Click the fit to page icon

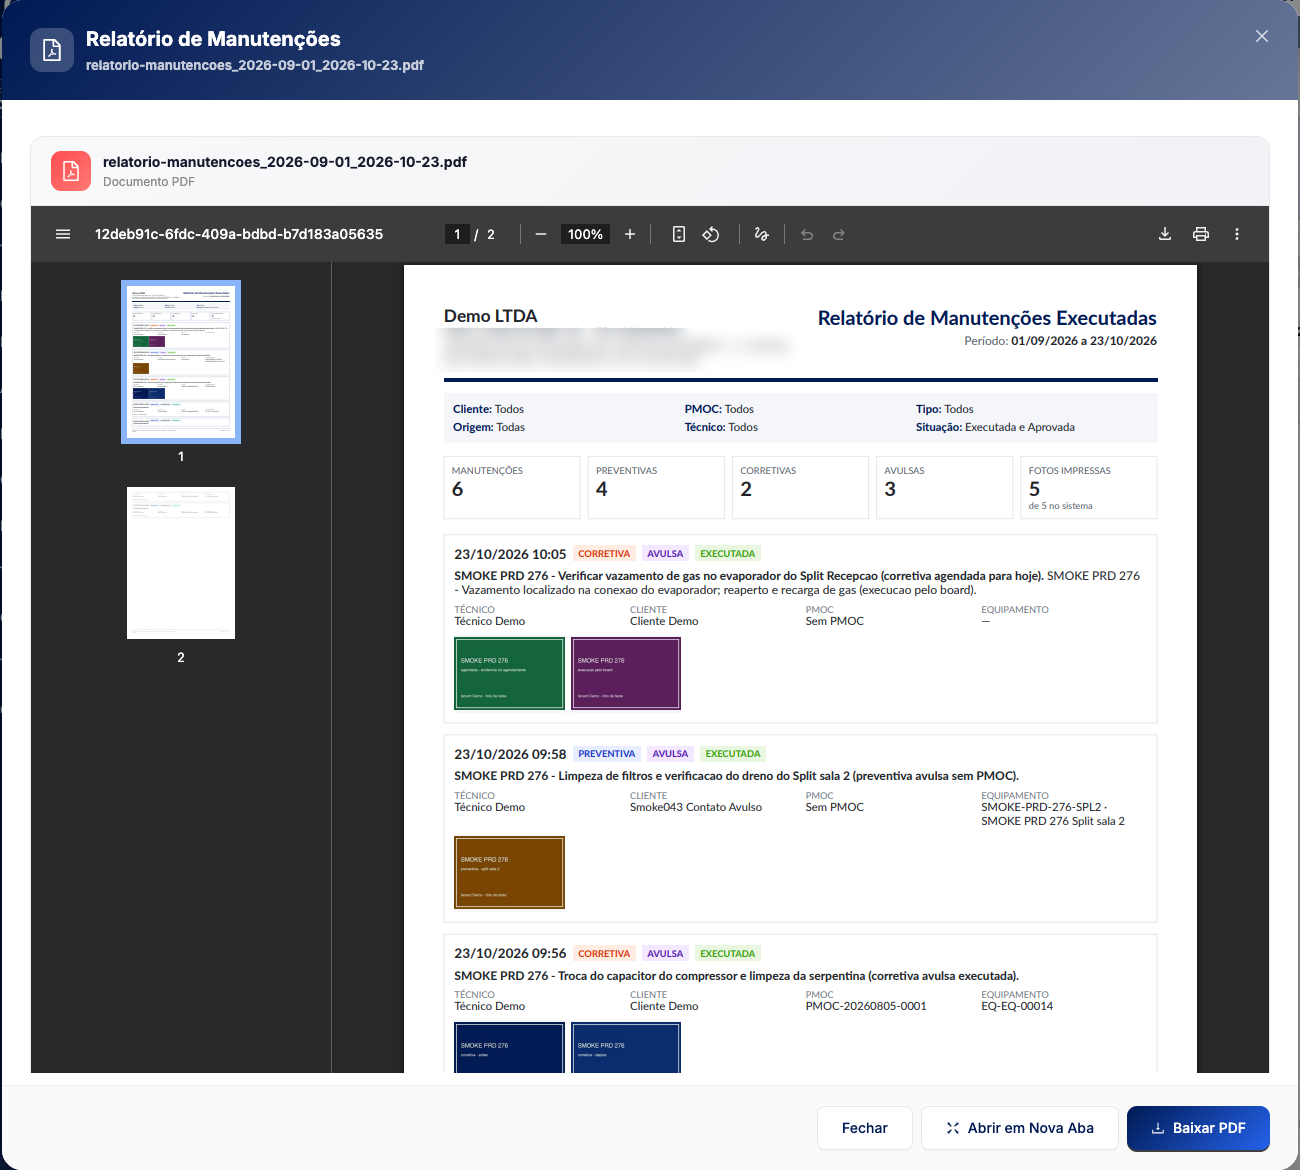(x=679, y=234)
